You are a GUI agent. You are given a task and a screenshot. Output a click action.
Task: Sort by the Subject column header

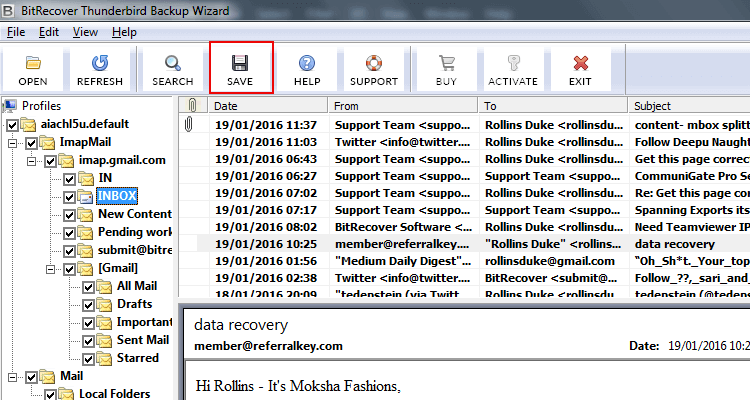coord(689,105)
